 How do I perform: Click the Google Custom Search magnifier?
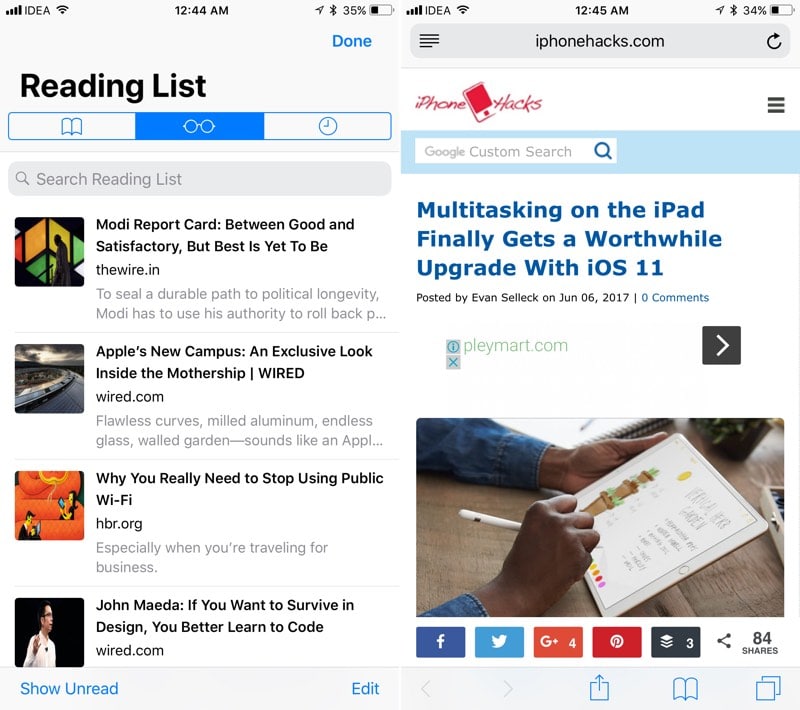[x=603, y=150]
